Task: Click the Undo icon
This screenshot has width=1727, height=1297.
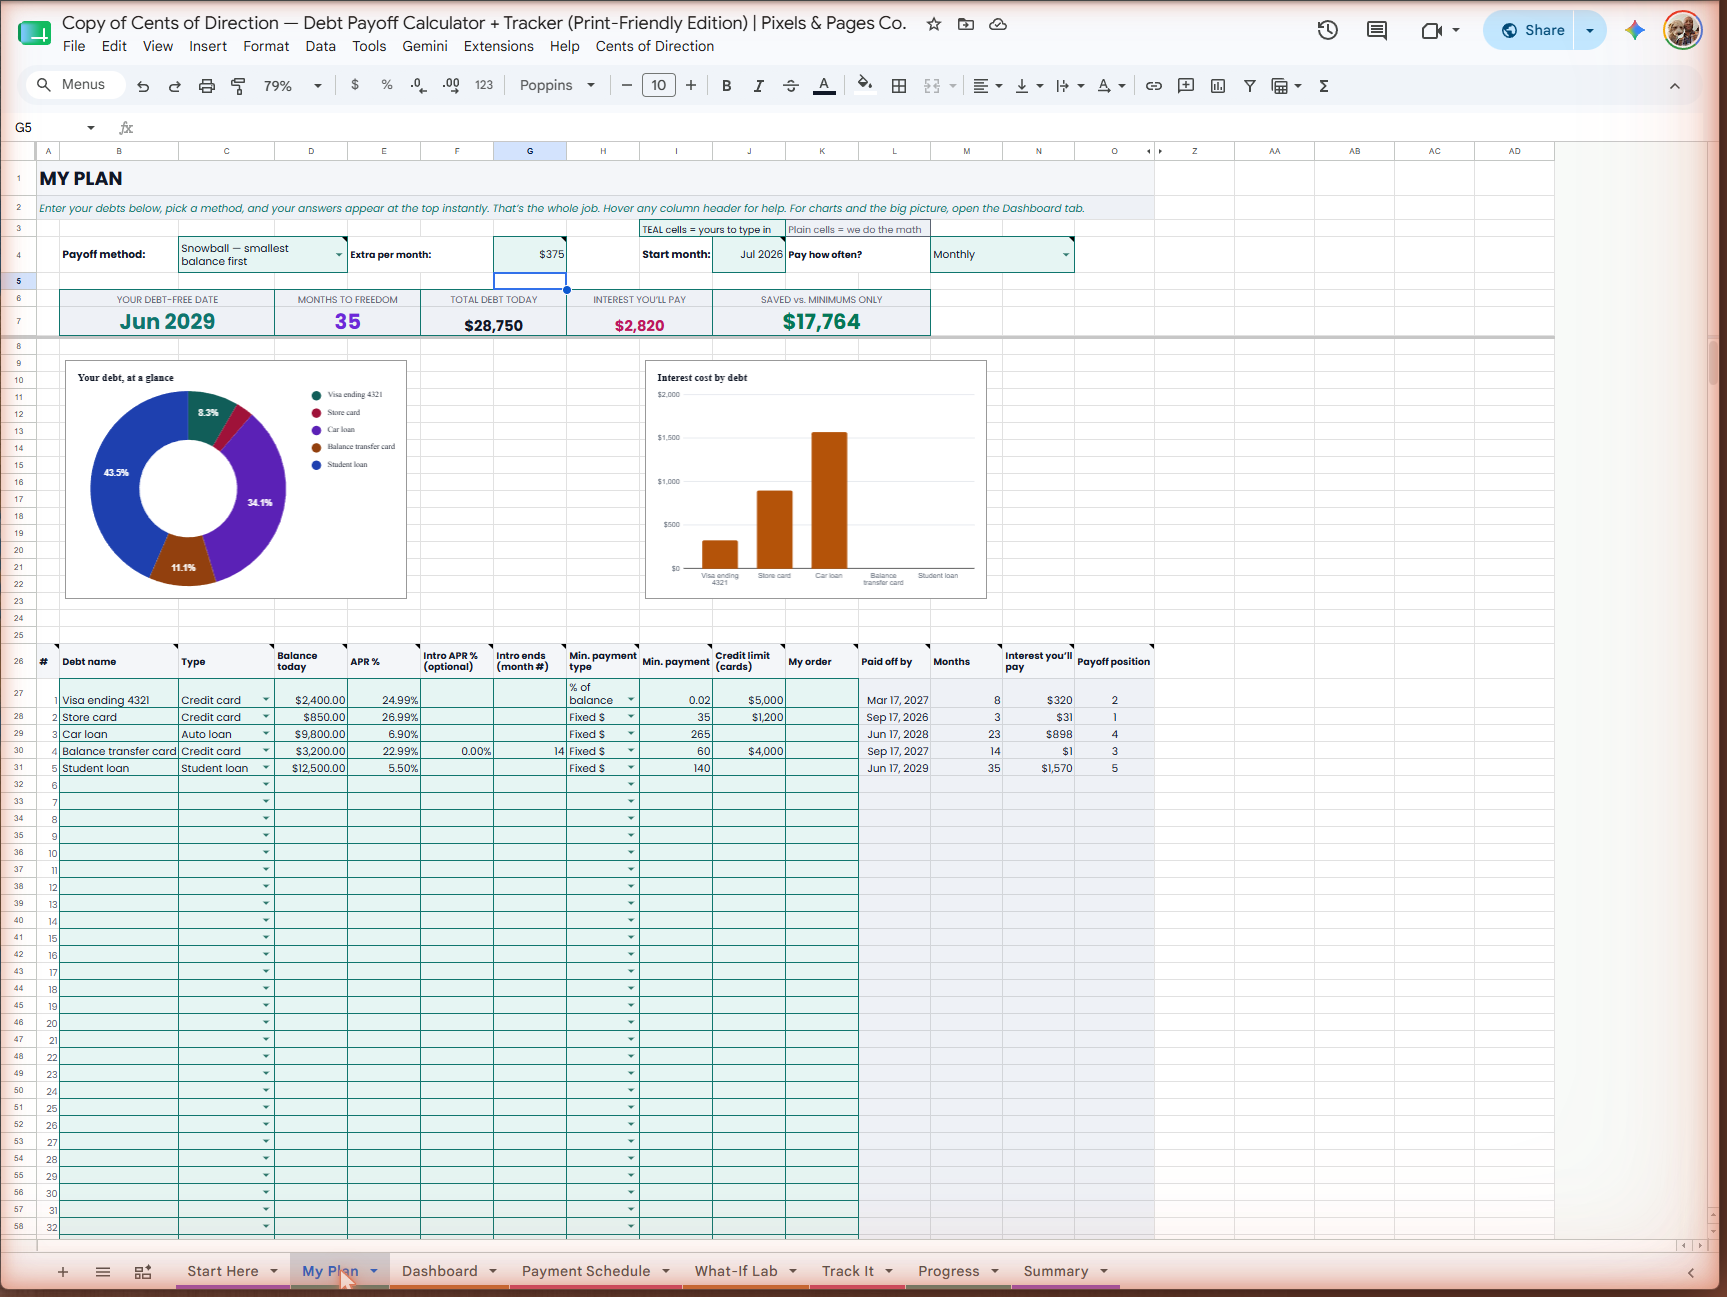Action: pyautogui.click(x=143, y=86)
